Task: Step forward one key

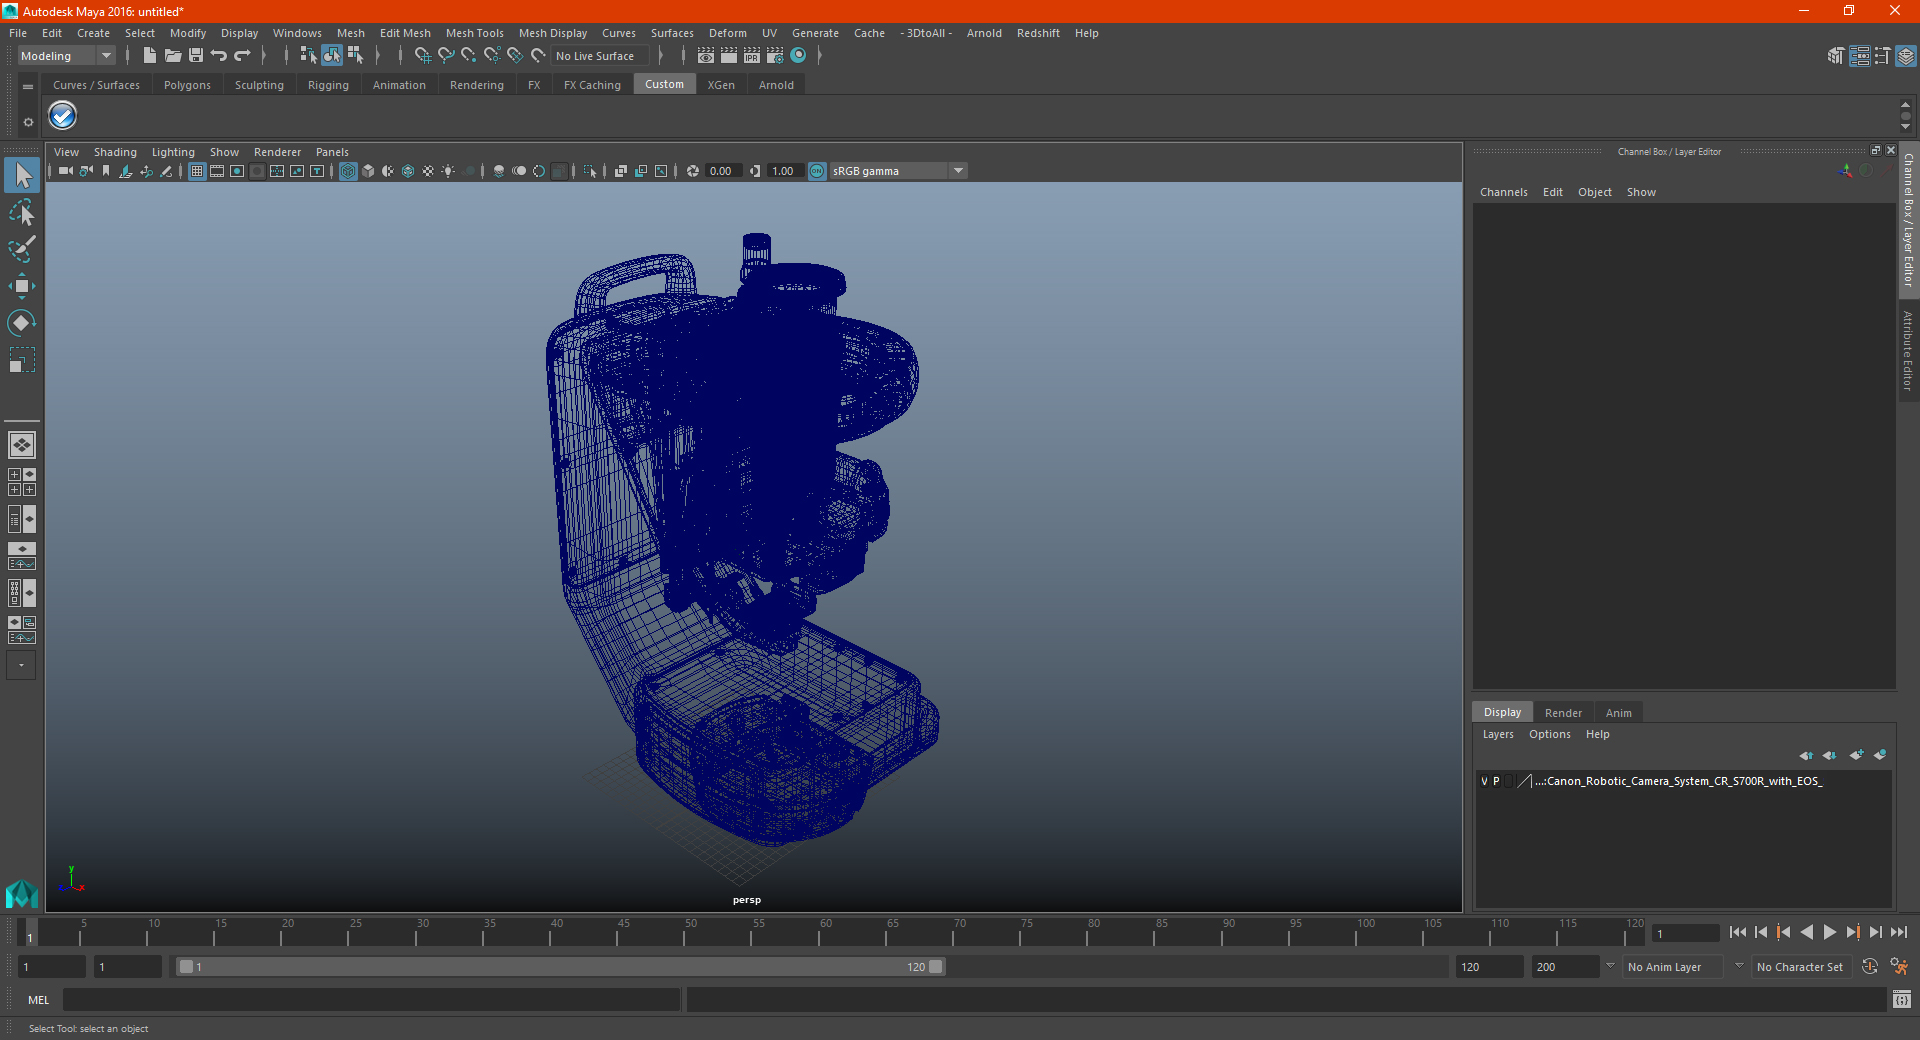Action: [1853, 932]
